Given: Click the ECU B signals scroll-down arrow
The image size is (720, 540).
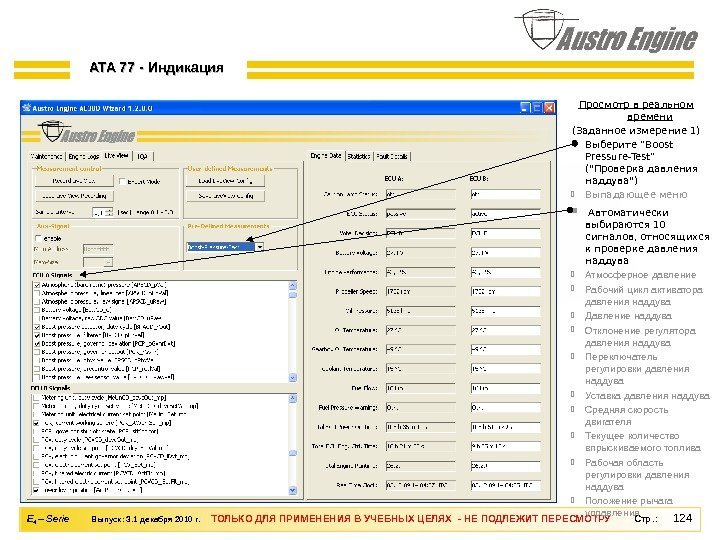Looking at the screenshot, I should pos(293,490).
